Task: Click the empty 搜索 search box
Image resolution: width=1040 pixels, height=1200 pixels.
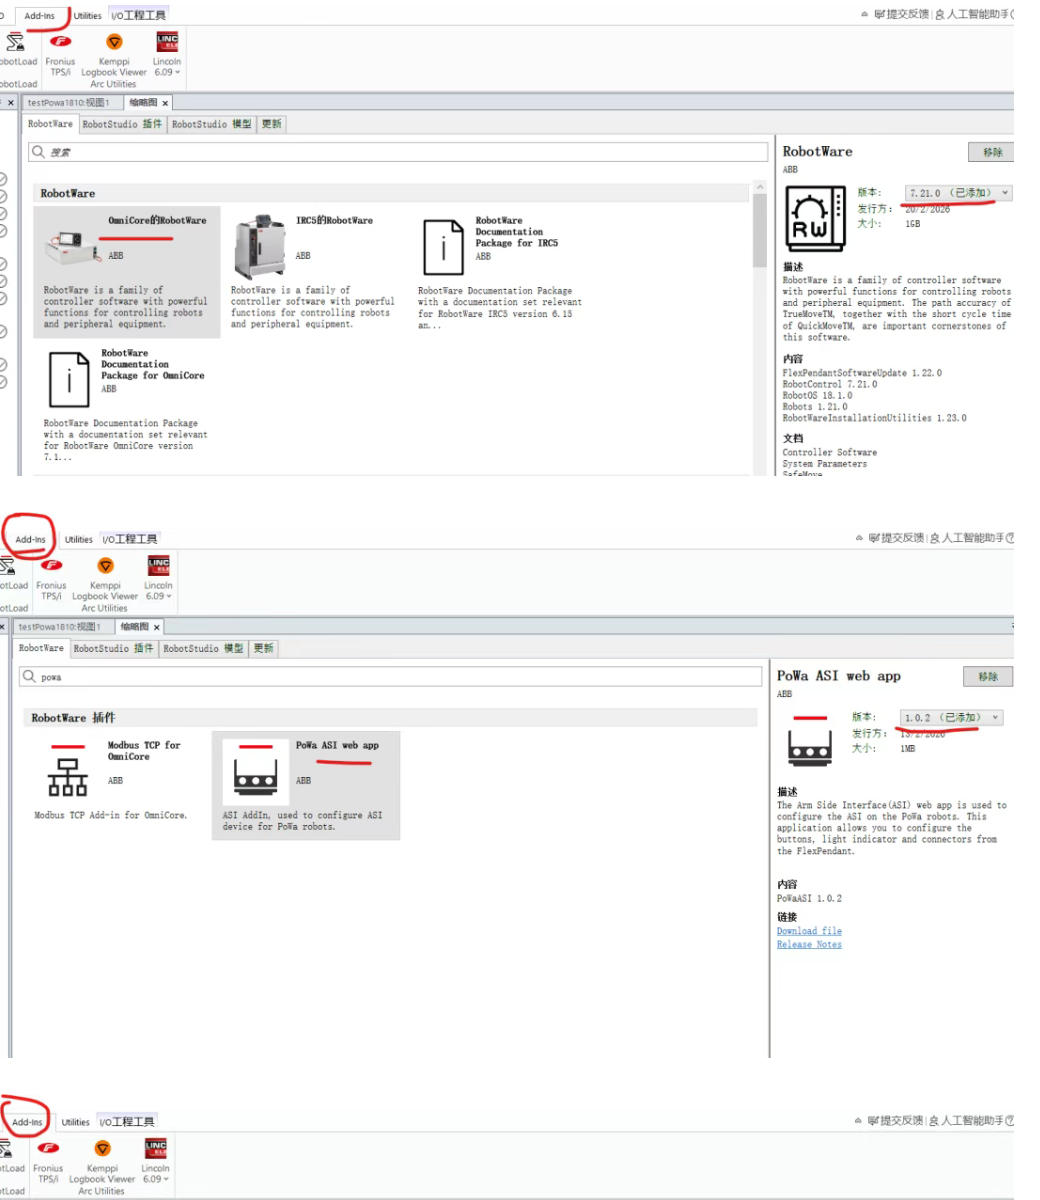Action: [x=400, y=152]
